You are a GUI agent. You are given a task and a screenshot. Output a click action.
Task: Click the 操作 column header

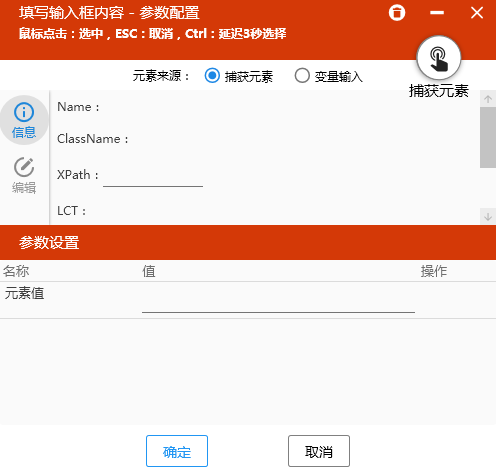434,271
